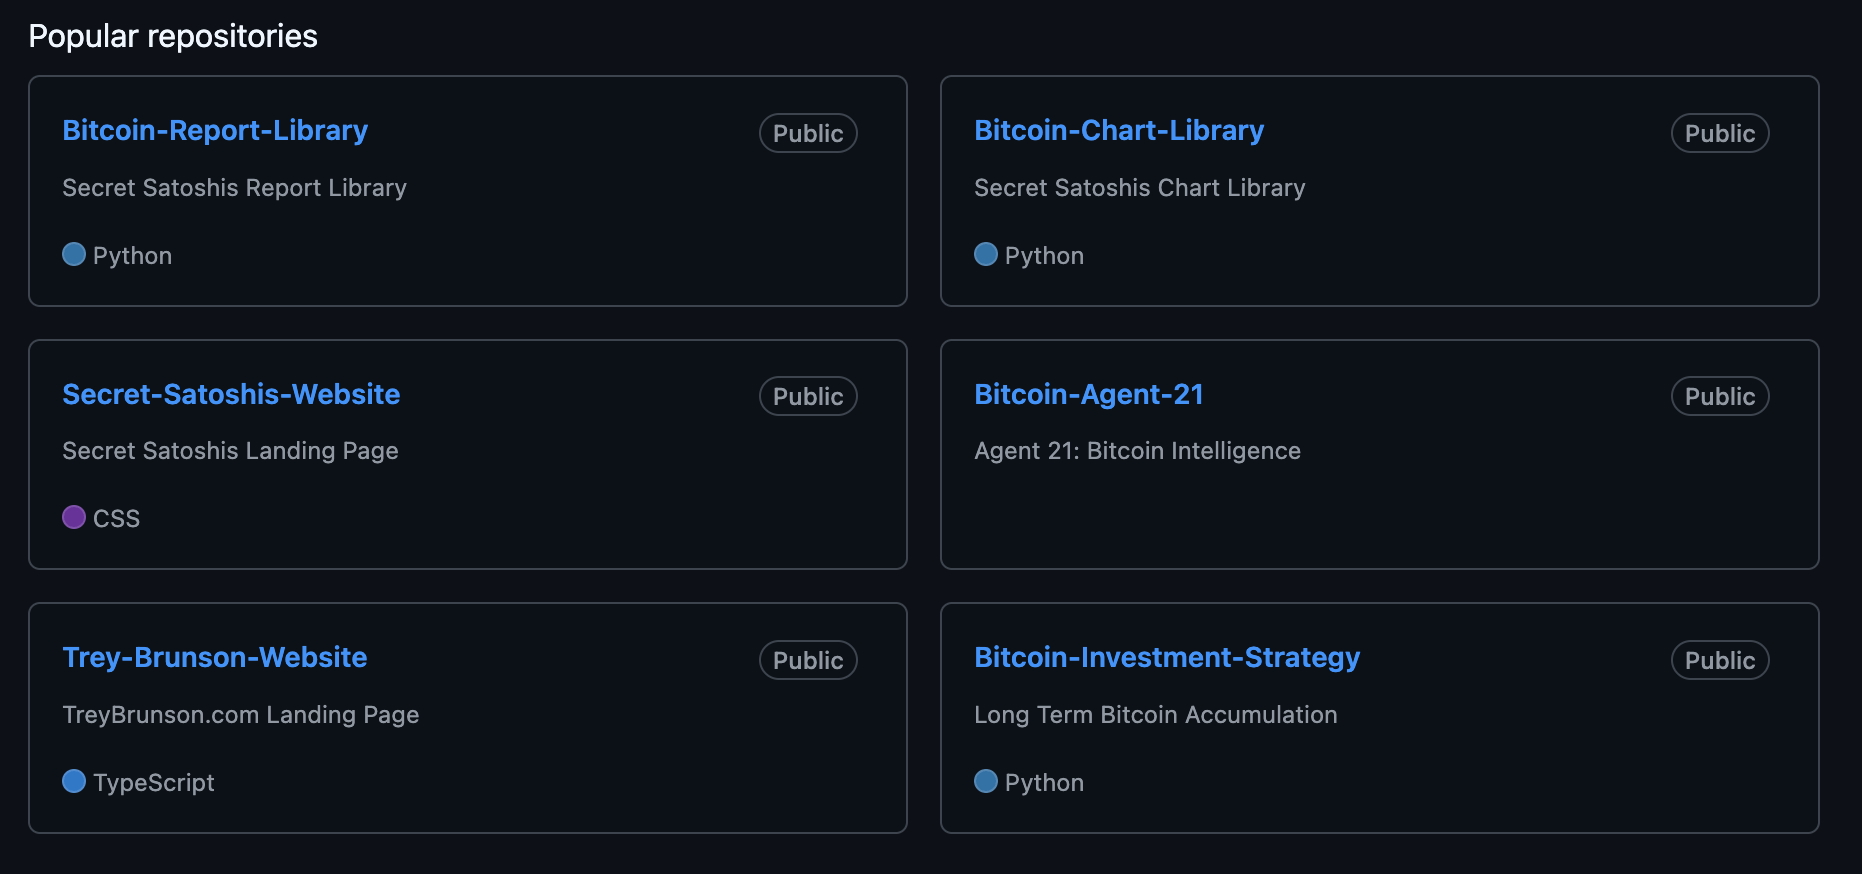Screen dimensions: 1862x874
Task: Visit Bitcoin-Investment-Strategy repository
Action: (x=1167, y=658)
